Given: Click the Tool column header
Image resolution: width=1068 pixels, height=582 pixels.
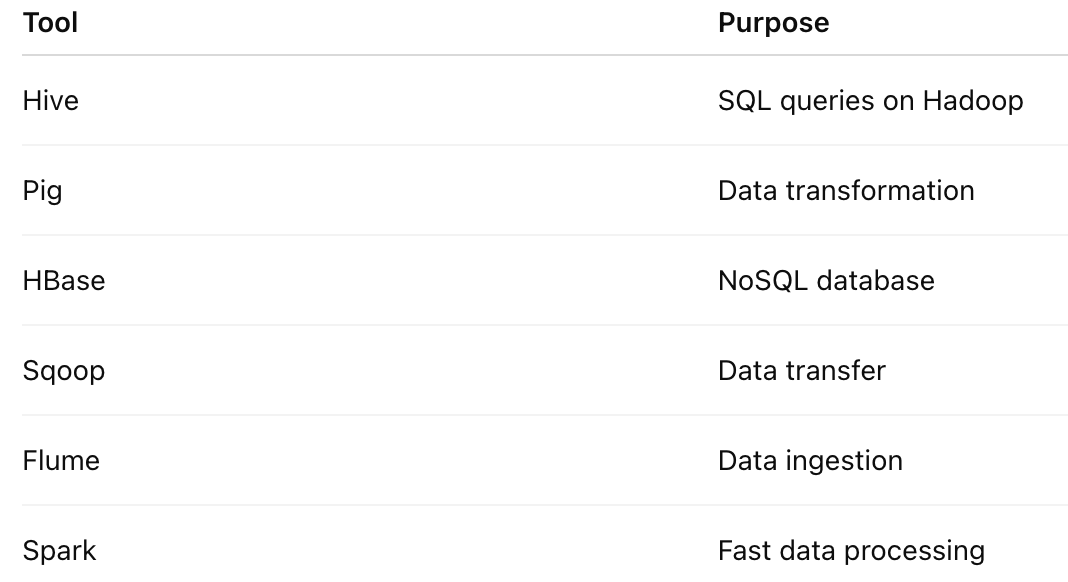Looking at the screenshot, I should tap(50, 22).
